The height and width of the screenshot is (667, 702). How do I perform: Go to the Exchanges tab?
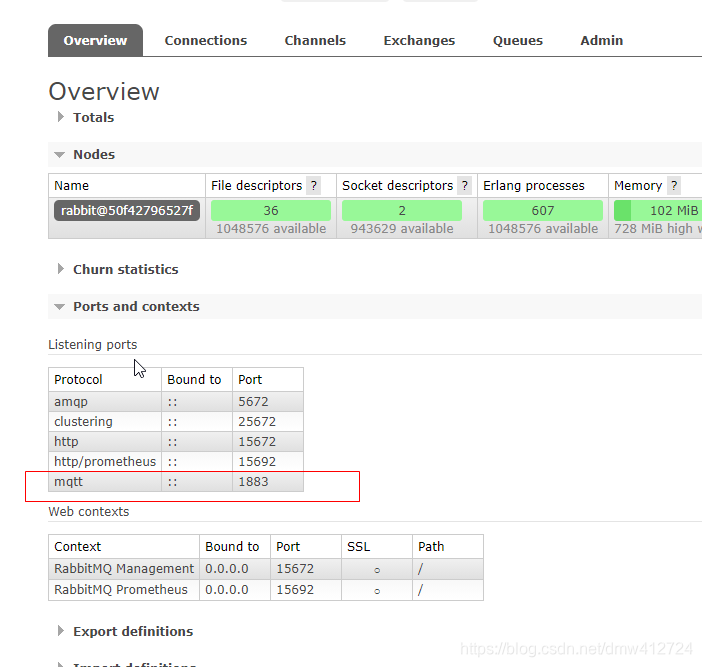[x=419, y=40]
